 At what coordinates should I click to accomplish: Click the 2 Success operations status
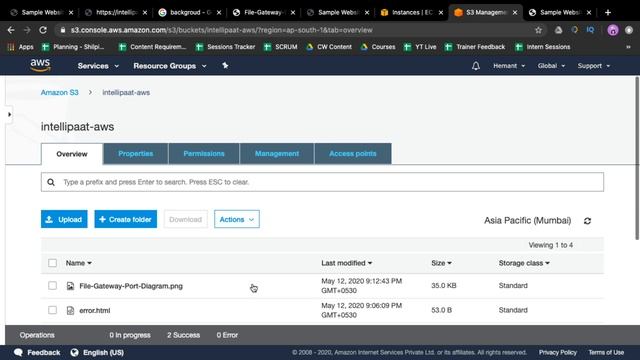pyautogui.click(x=183, y=335)
